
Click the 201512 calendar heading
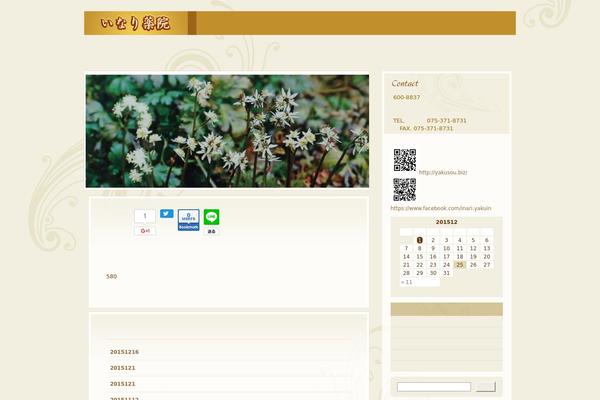click(x=446, y=222)
